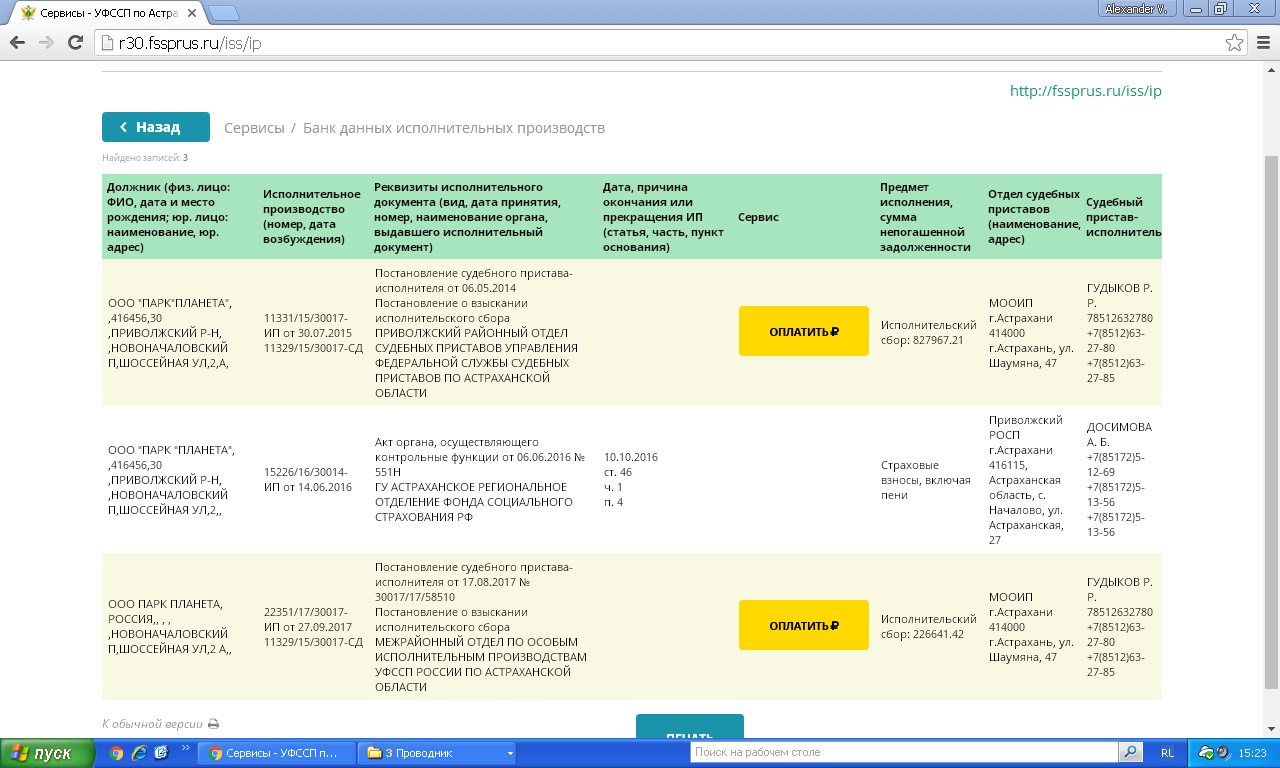Click the "Судебный пристав-исполнитель" column header
The image size is (1280, 768).
(1124, 216)
